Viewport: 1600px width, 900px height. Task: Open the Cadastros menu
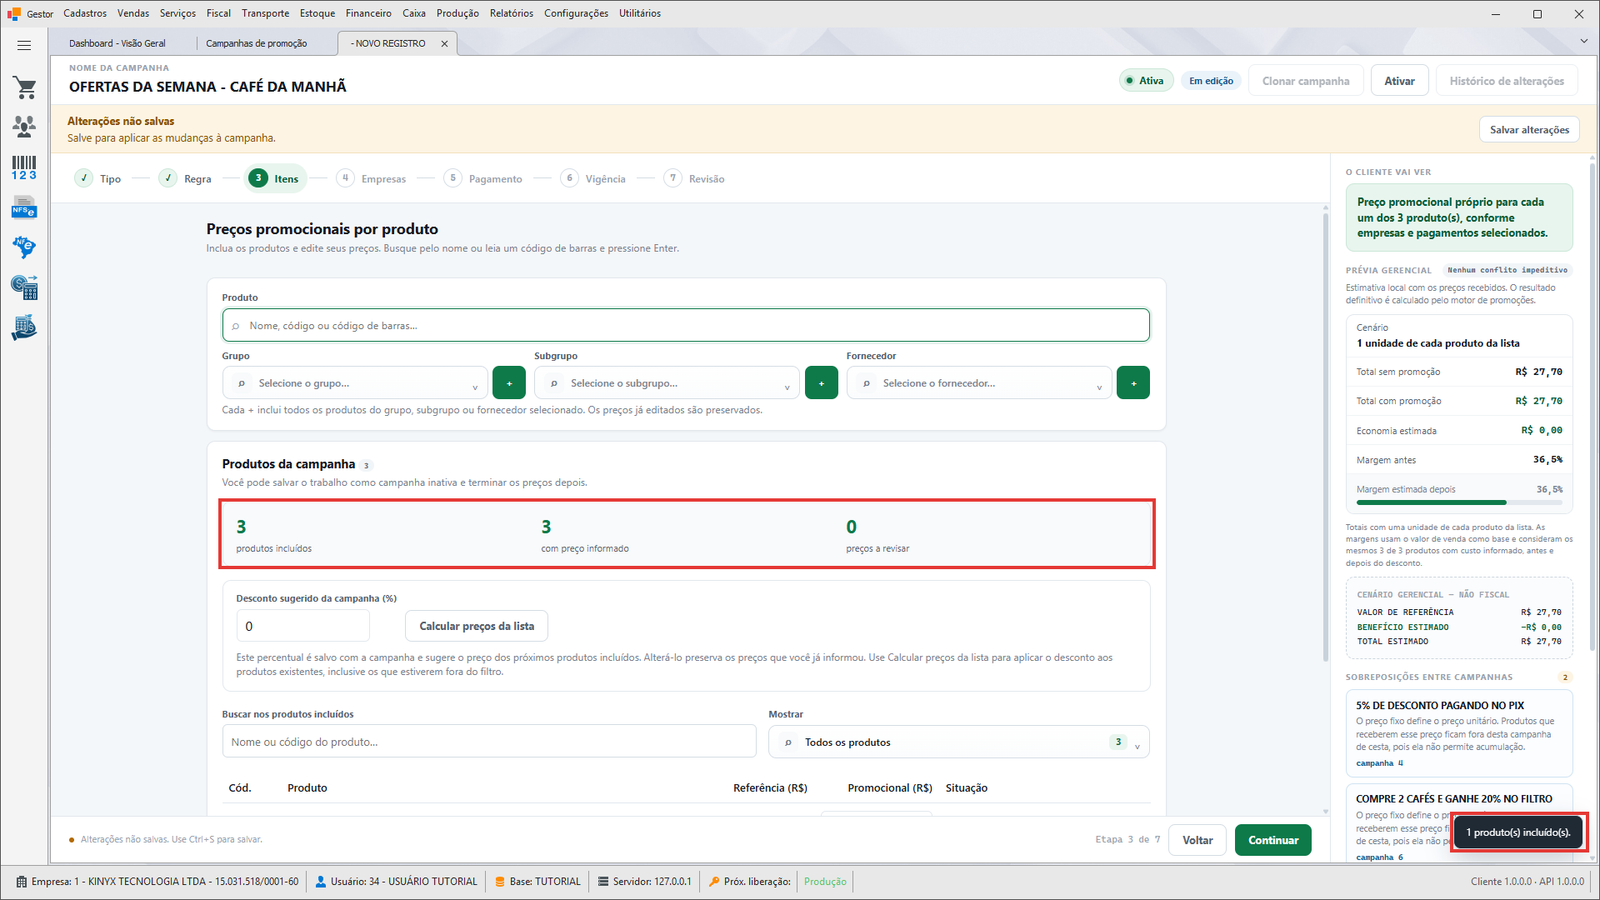85,13
